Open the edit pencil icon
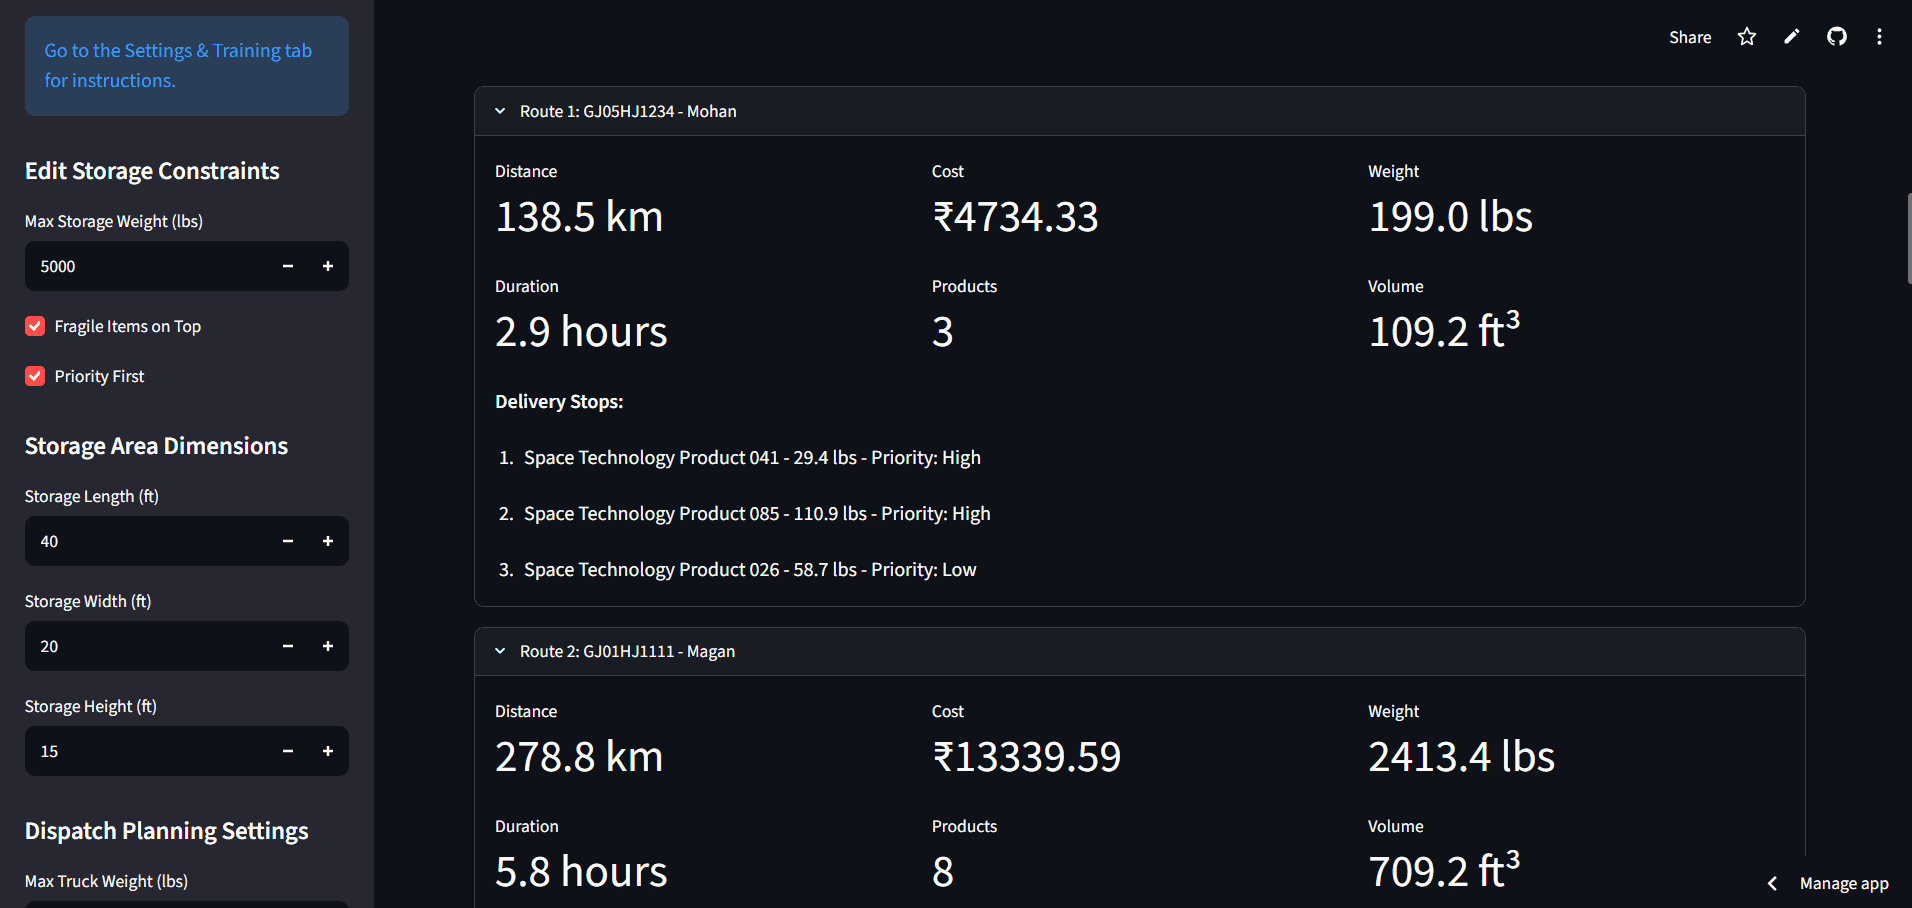Screen dimensions: 1912x908 tap(1792, 37)
